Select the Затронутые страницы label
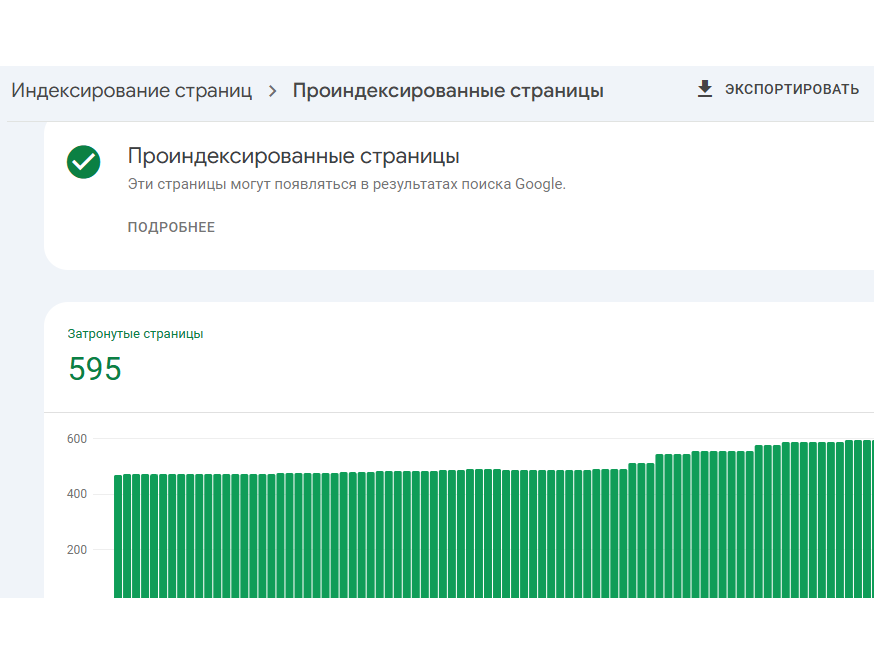This screenshot has width=874, height=656. (x=135, y=334)
